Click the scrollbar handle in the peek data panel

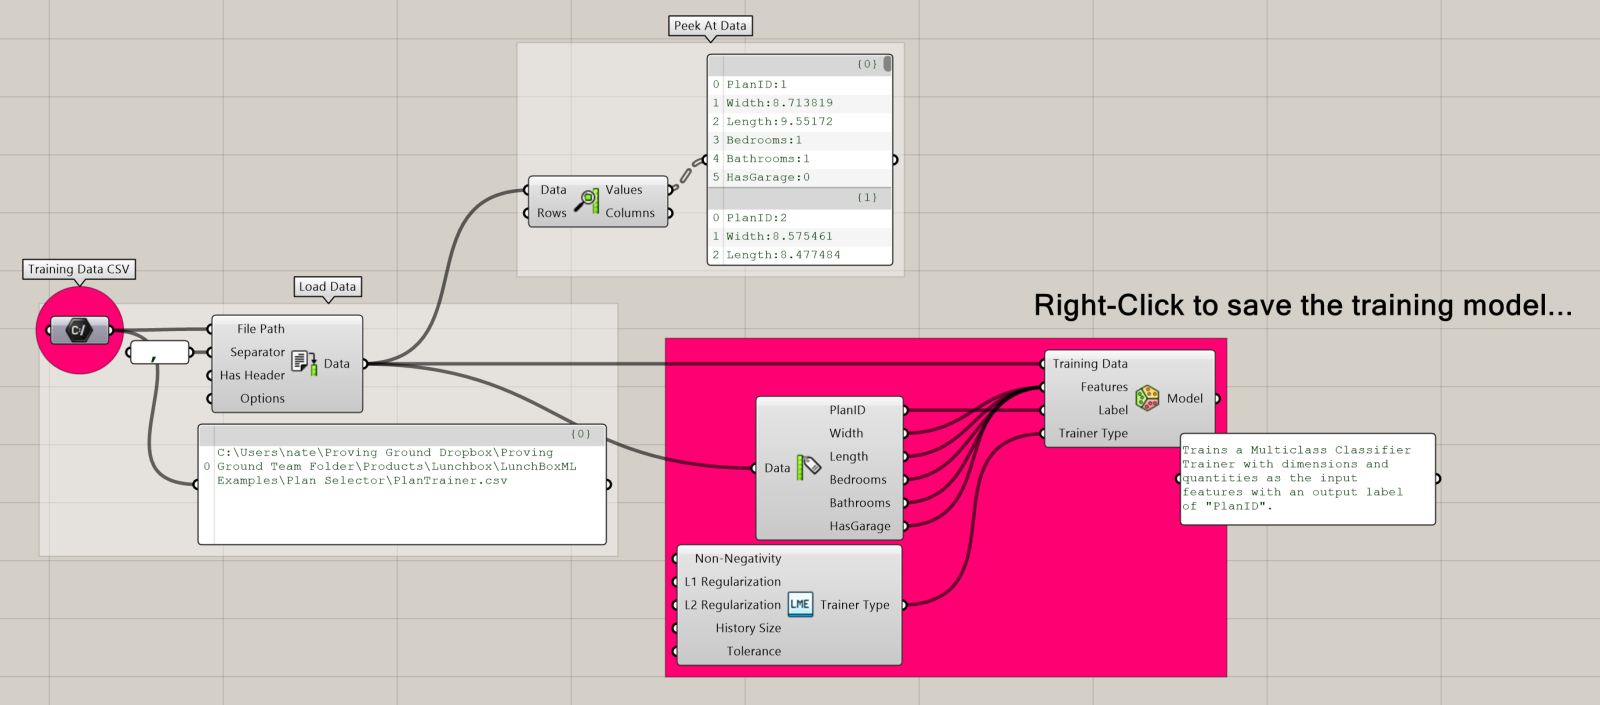(x=887, y=64)
